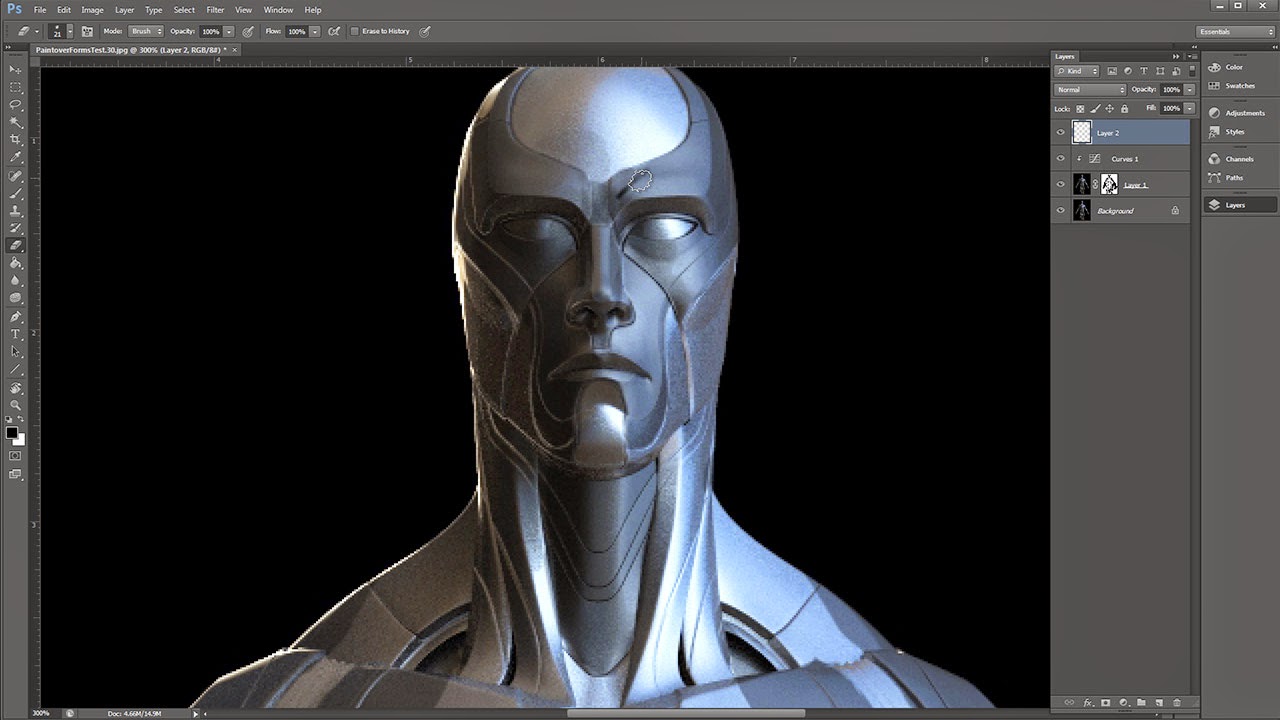The height and width of the screenshot is (720, 1280).
Task: Open the Channels panel
Action: tap(1238, 158)
